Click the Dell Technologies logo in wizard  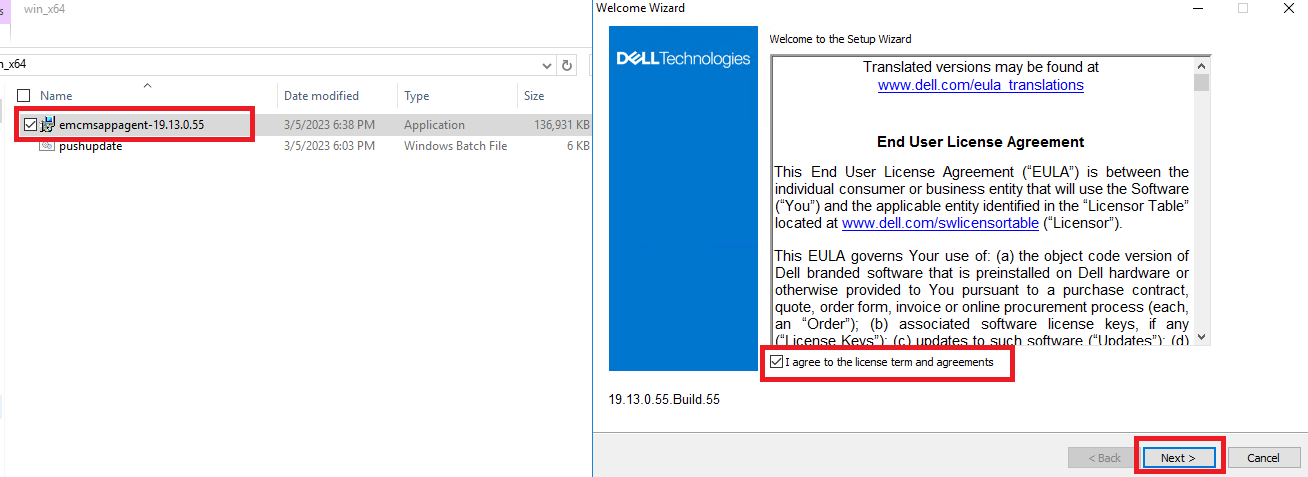pyautogui.click(x=683, y=59)
